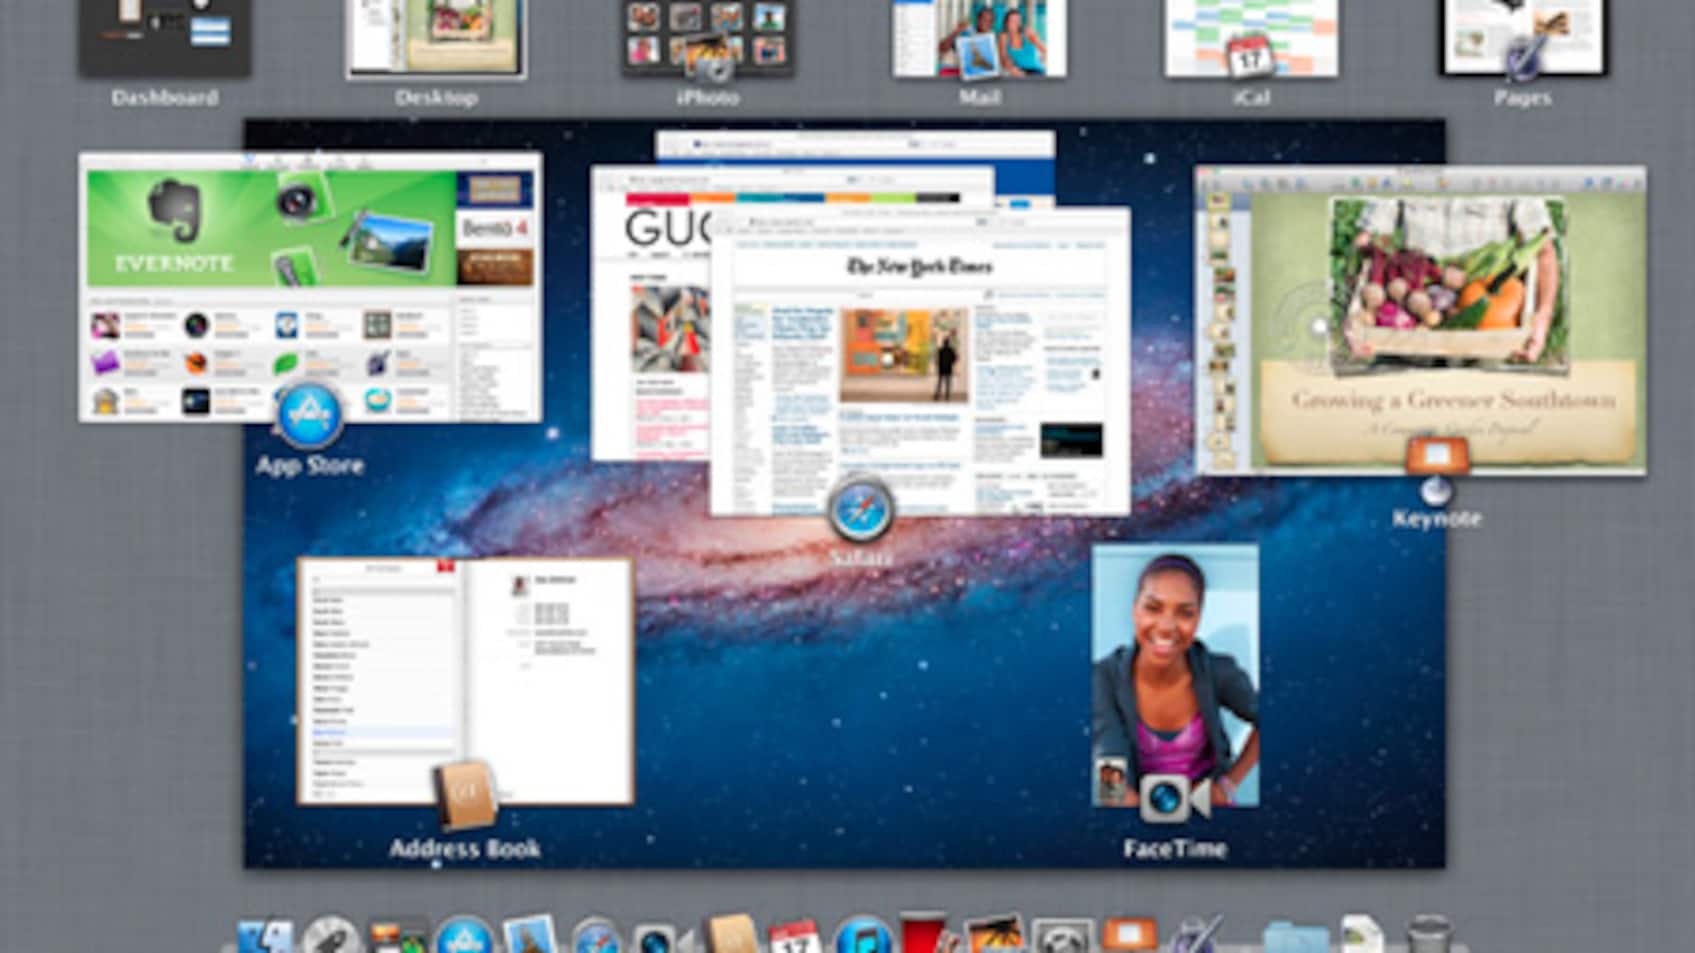Launch Safari compass icon in Dock
This screenshot has height=953, width=1695.
coord(597,936)
